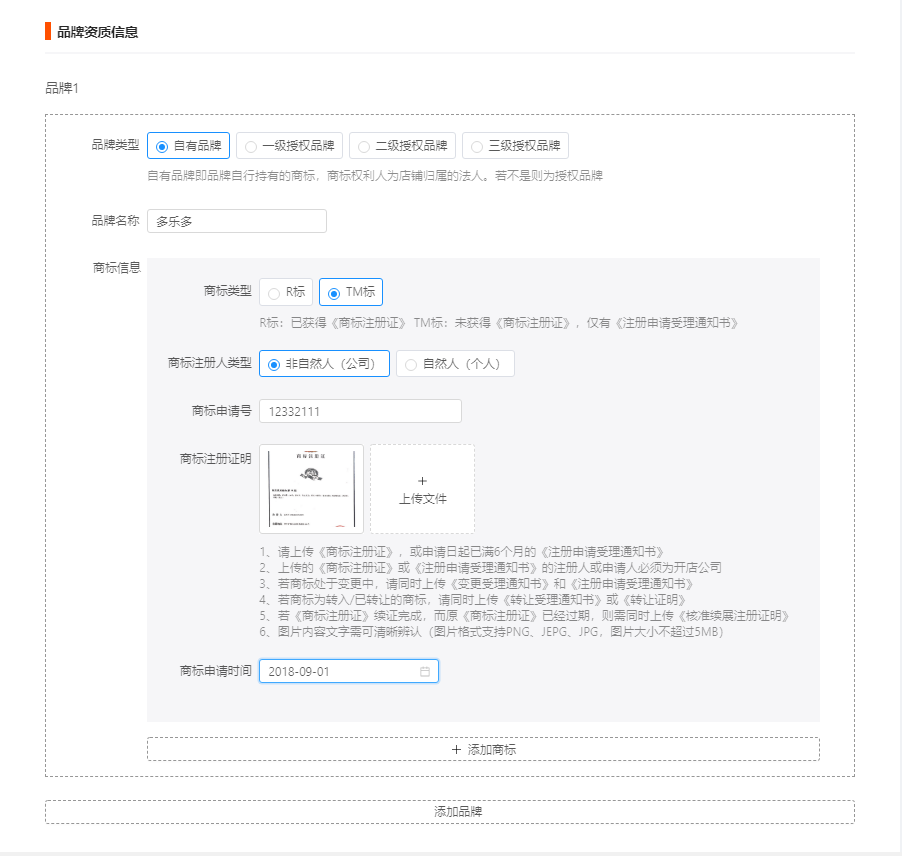This screenshot has width=902, height=856.
Task: Click upload note 2 about 开店公司
Action: (x=490, y=568)
